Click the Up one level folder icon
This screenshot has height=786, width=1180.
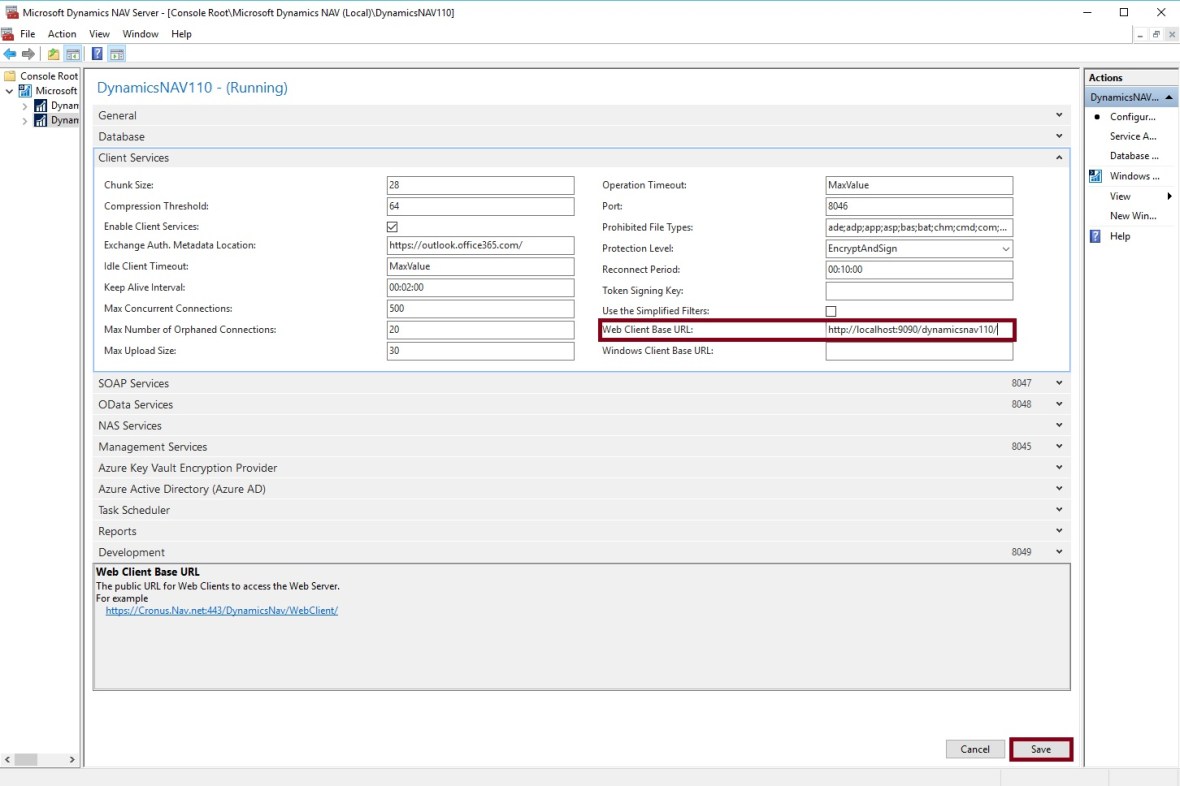click(54, 54)
